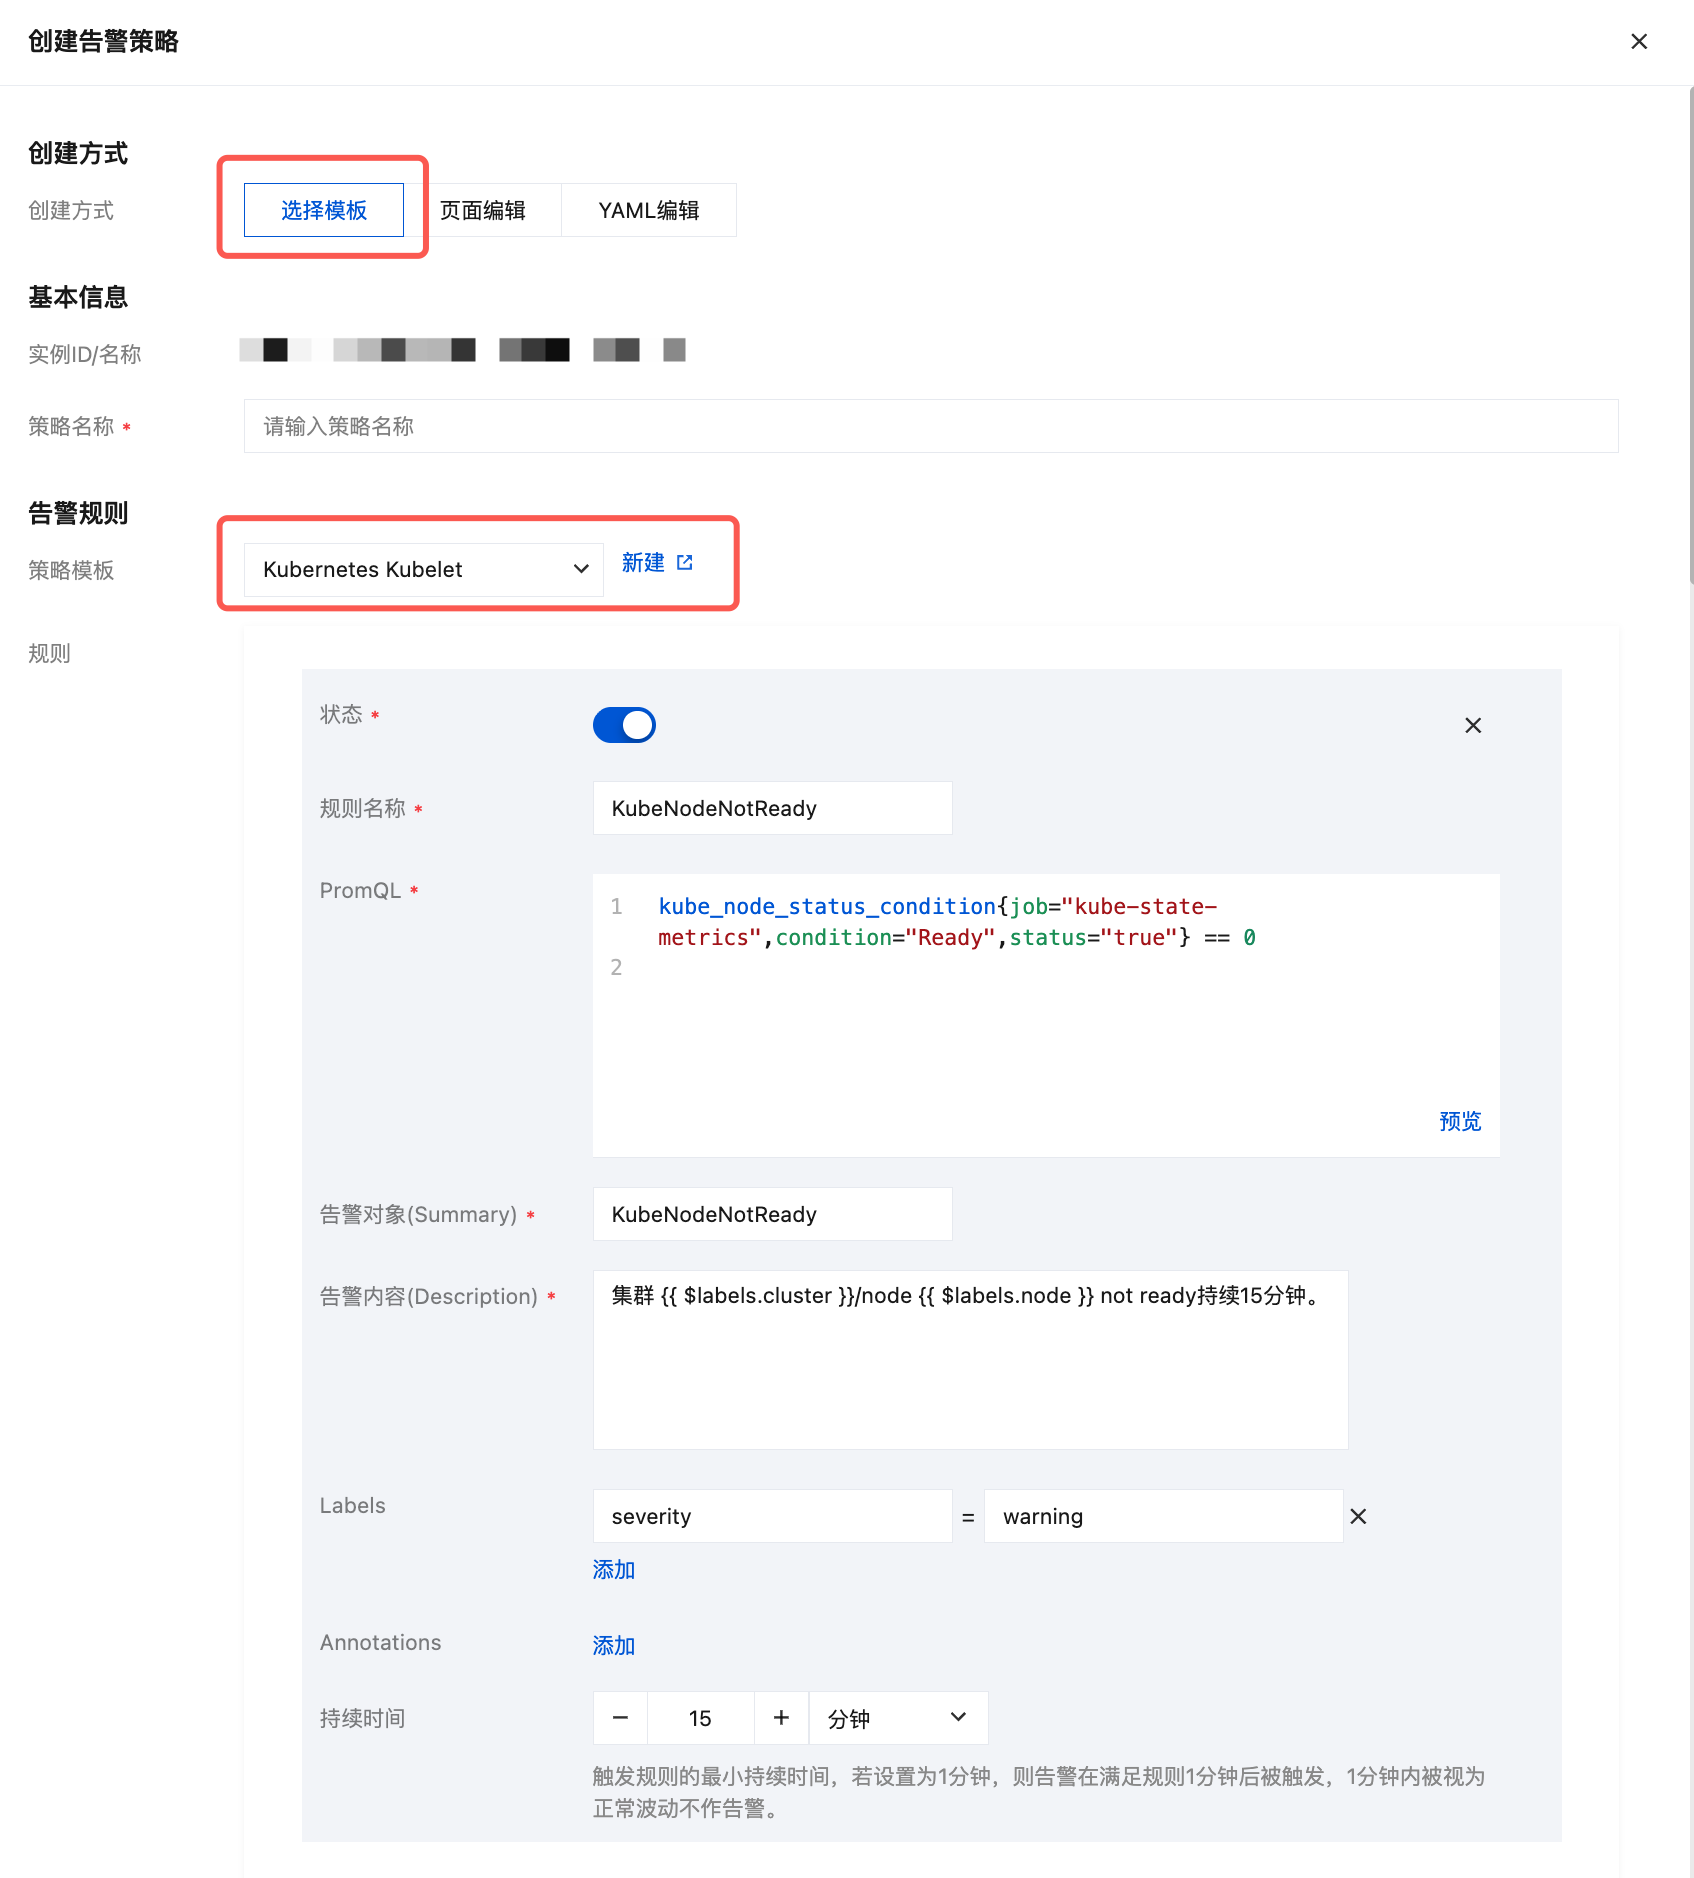This screenshot has width=1694, height=1878.
Task: Open the 分钟 time unit dropdown
Action: pos(899,1718)
